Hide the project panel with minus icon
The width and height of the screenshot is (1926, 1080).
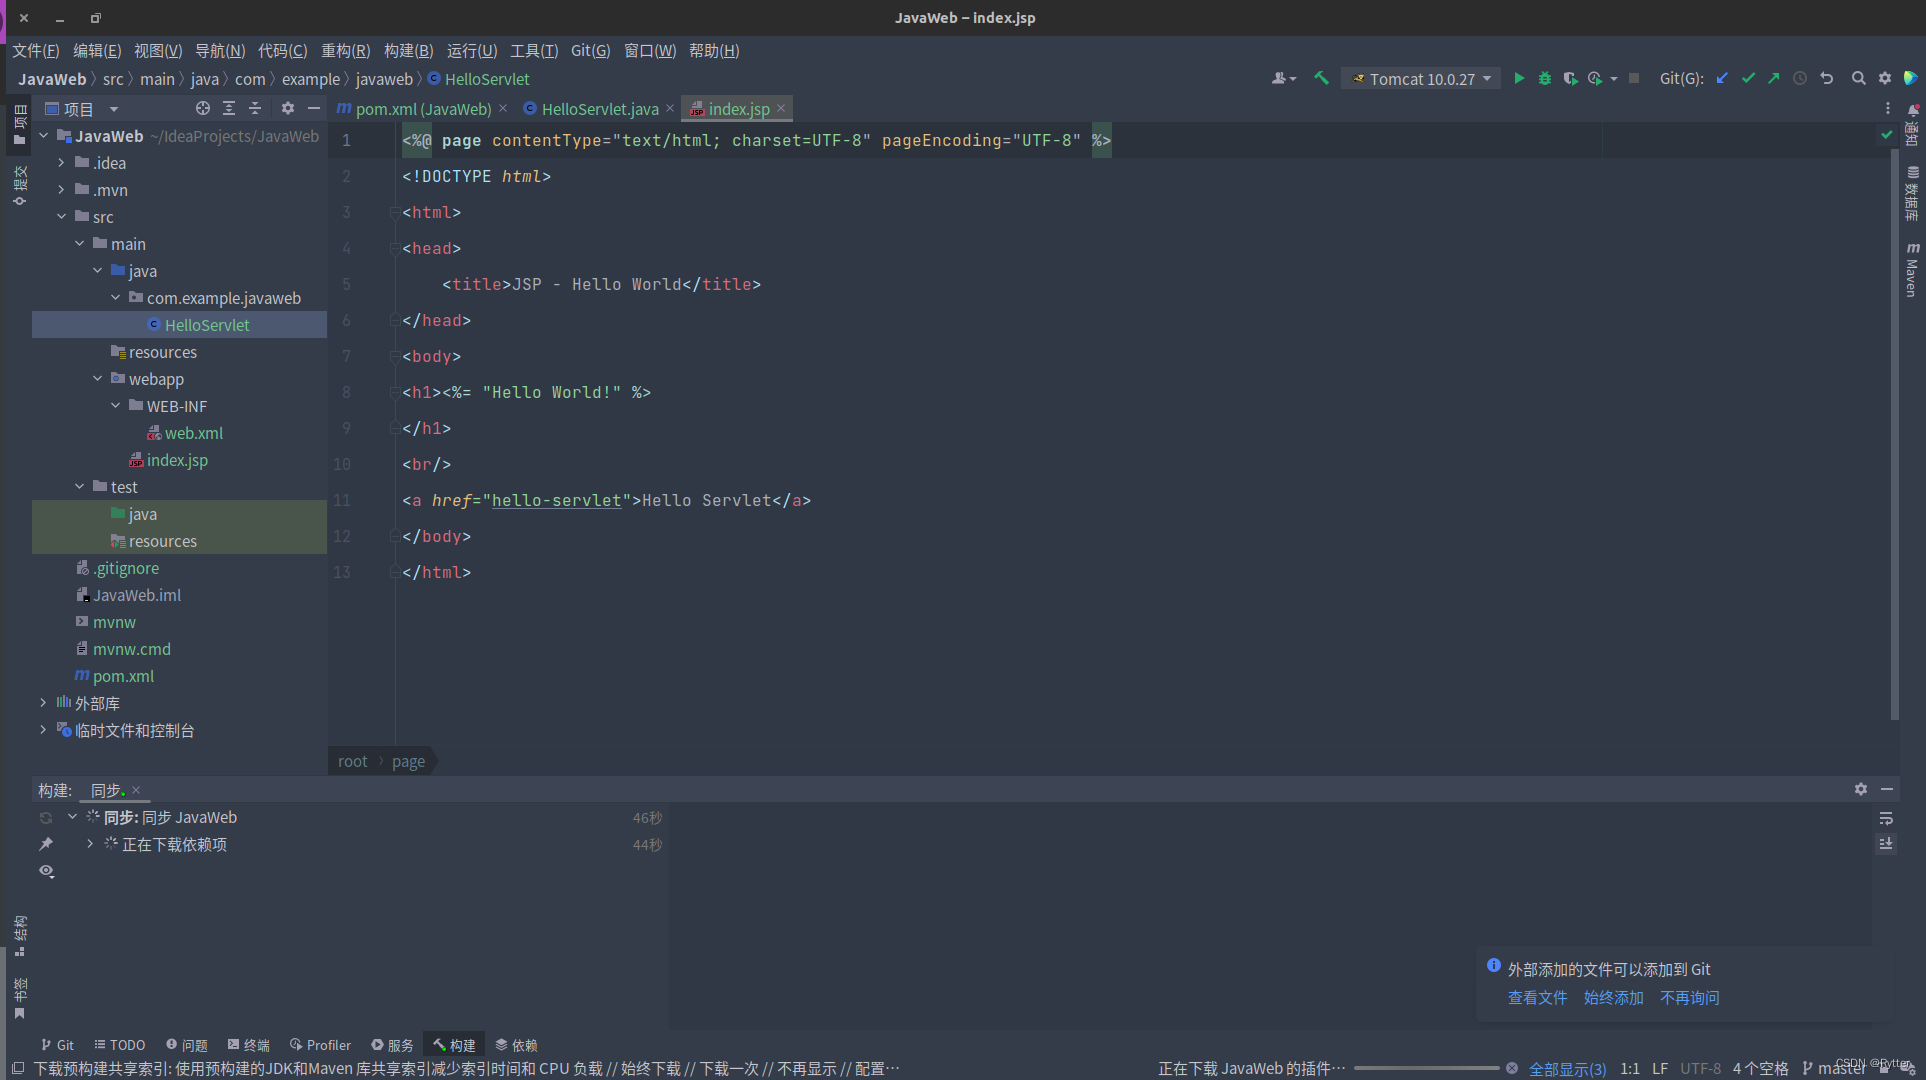pos(314,108)
